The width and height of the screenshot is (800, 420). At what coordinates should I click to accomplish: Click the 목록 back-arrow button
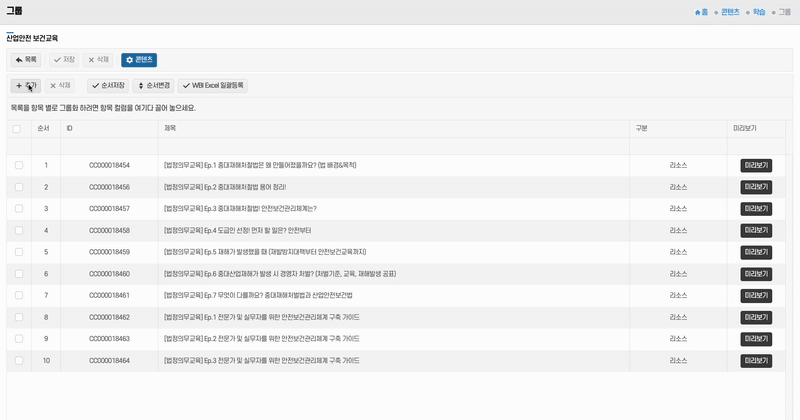26,61
